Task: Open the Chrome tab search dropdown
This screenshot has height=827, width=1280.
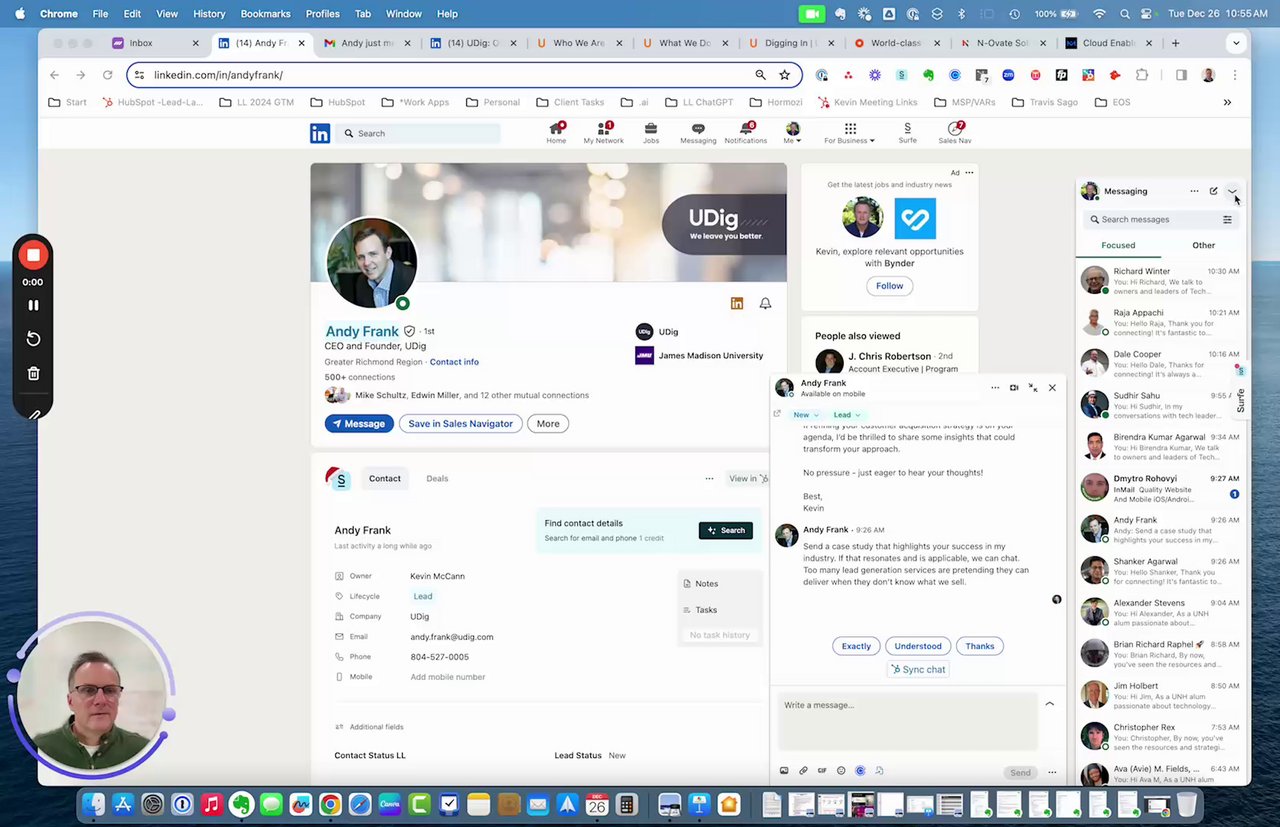Action: (x=1236, y=43)
